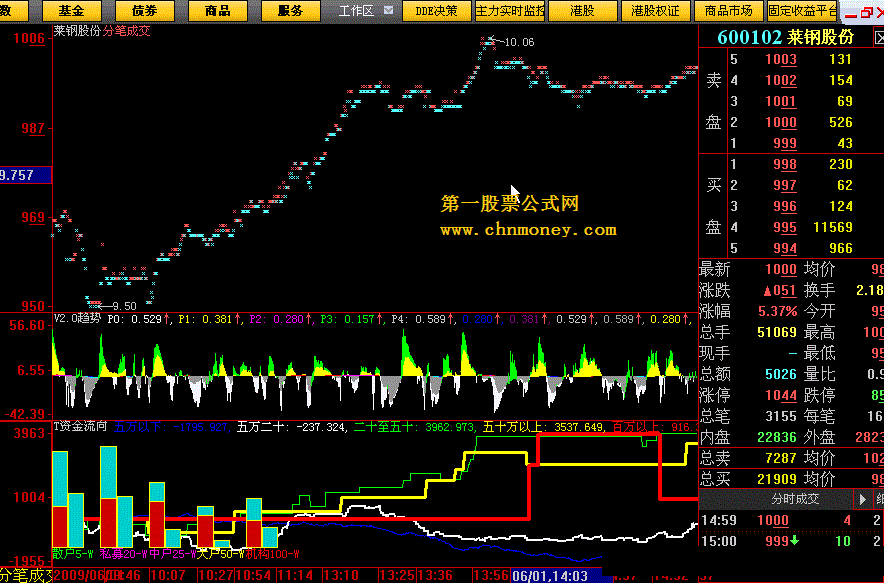Viewport: 884px width, 583px height.
Task: Expand the 工作区 dropdown
Action: point(388,10)
